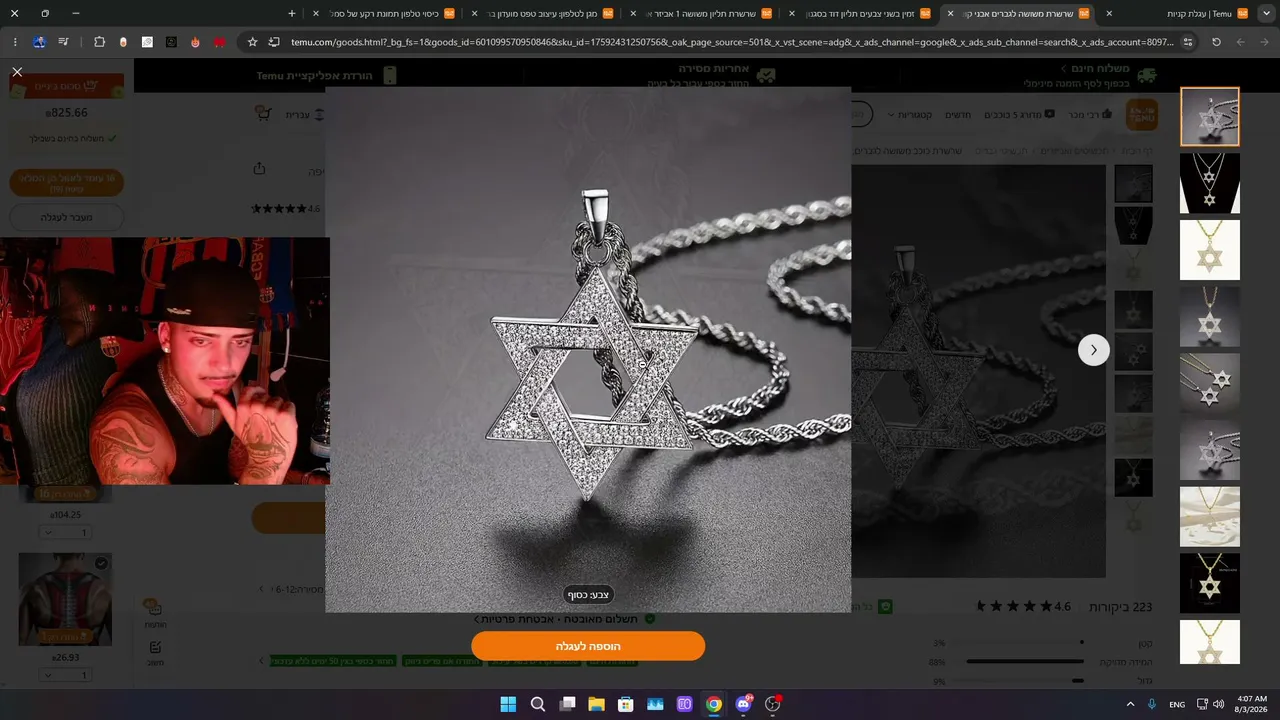Click the share icon on the product page
1280x720 pixels.
click(259, 168)
